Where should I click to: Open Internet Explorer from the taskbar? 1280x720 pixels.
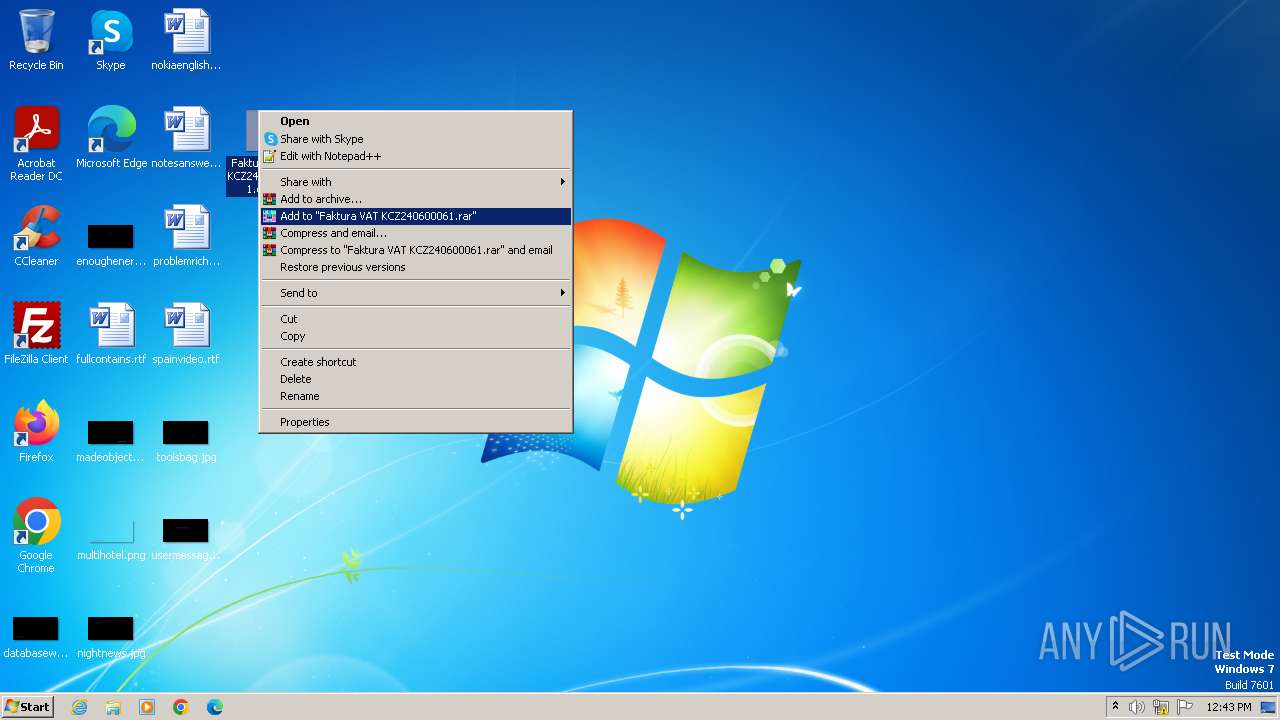click(80, 707)
